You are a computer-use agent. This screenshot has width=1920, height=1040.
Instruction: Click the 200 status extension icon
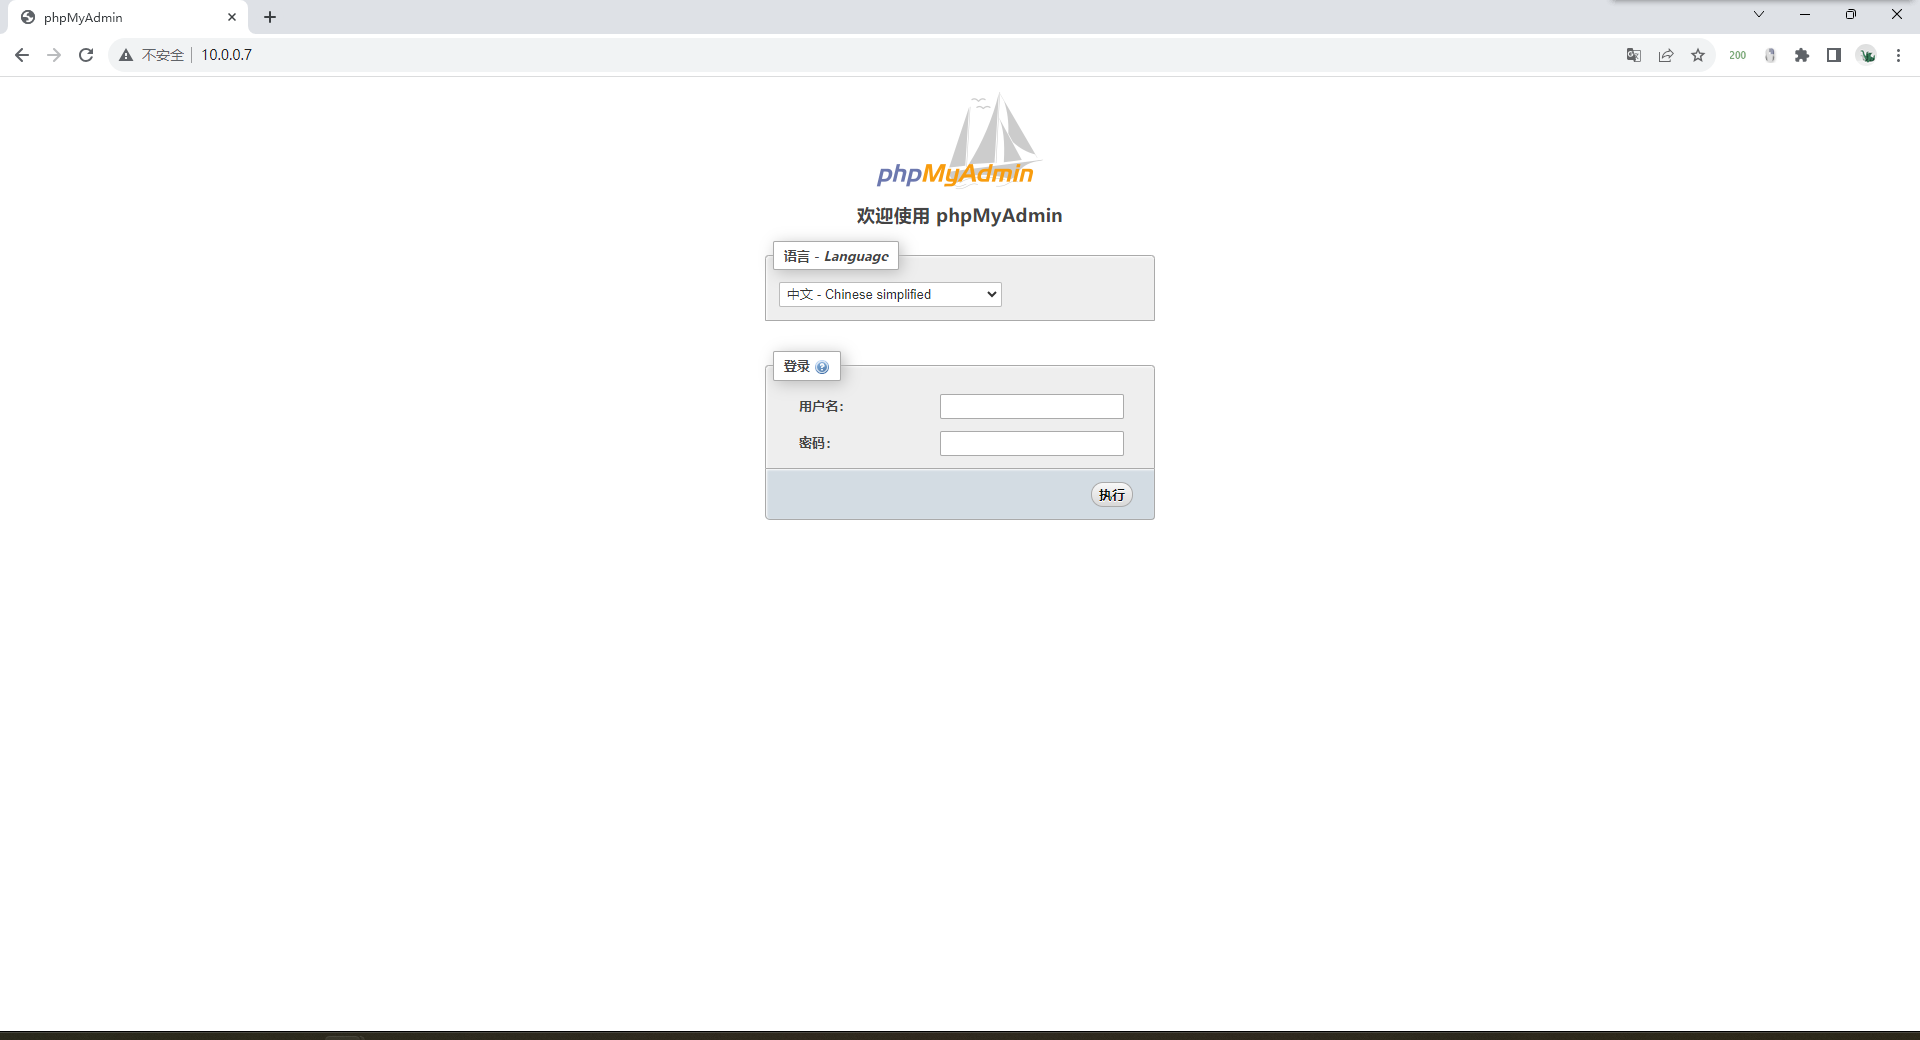[x=1738, y=55]
